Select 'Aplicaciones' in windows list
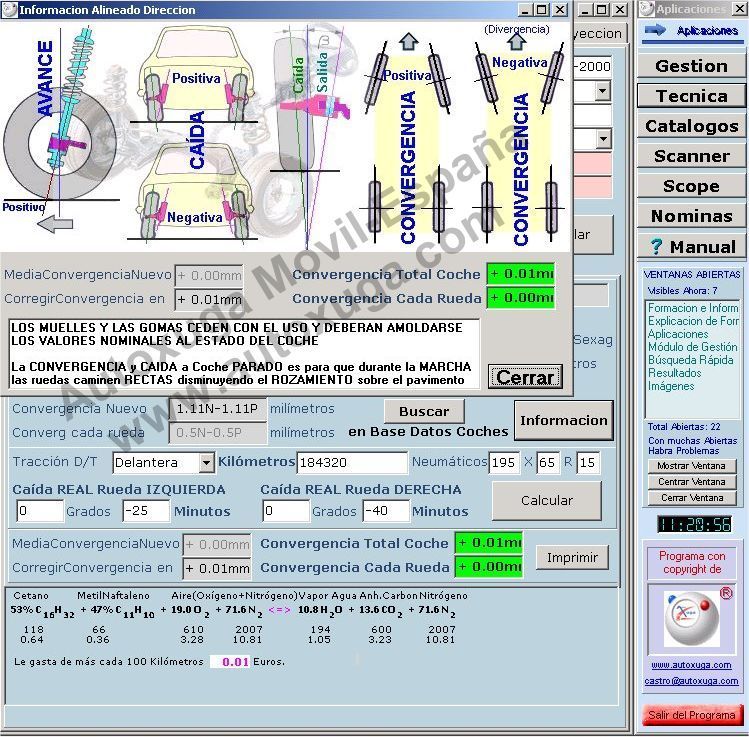The image size is (749, 737). (678, 334)
